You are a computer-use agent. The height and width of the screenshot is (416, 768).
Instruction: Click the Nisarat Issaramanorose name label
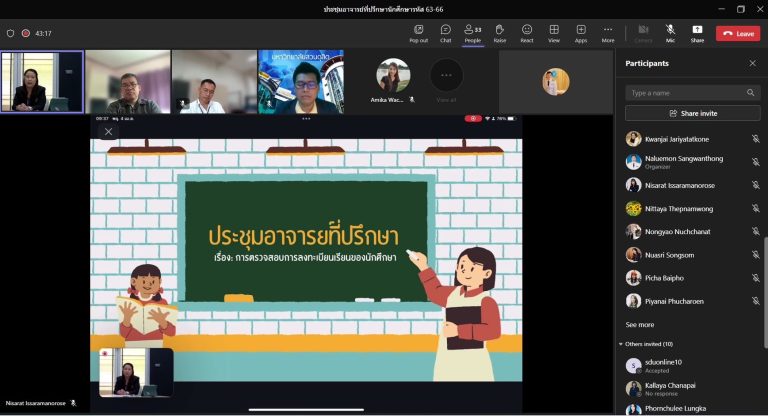(35, 403)
